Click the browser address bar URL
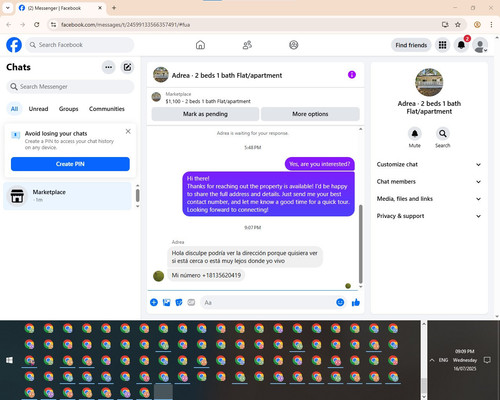This screenshot has height=400, width=500. pyautogui.click(x=125, y=25)
